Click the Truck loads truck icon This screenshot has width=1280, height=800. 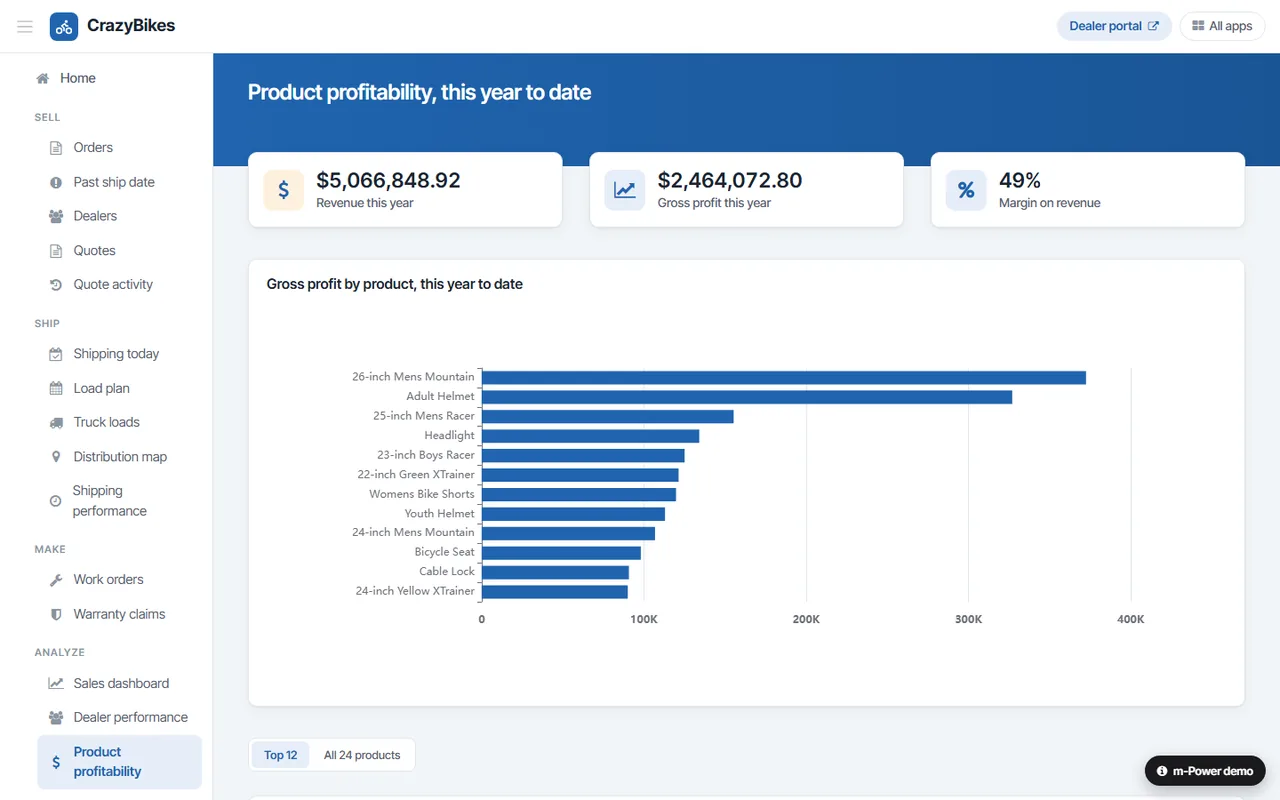click(x=56, y=423)
